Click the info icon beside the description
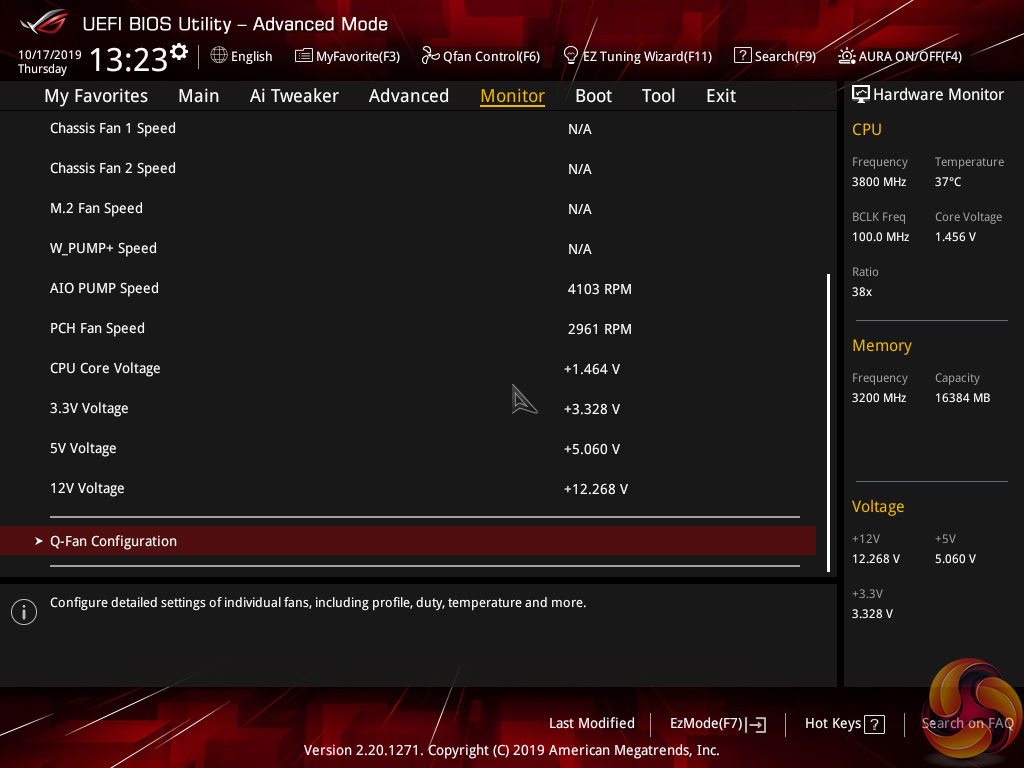The height and width of the screenshot is (768, 1024). coord(24,612)
